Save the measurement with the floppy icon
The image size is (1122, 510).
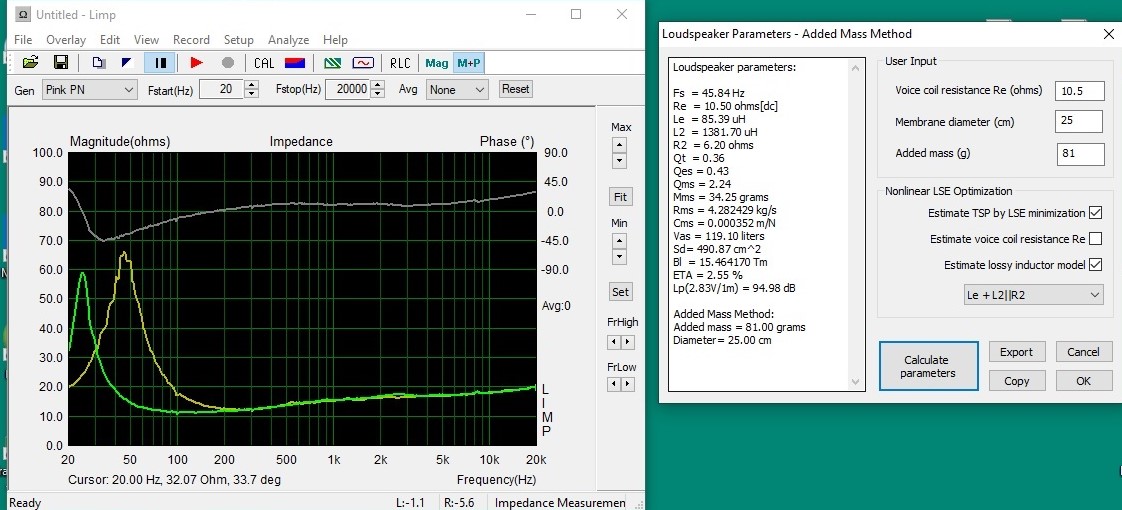61,63
